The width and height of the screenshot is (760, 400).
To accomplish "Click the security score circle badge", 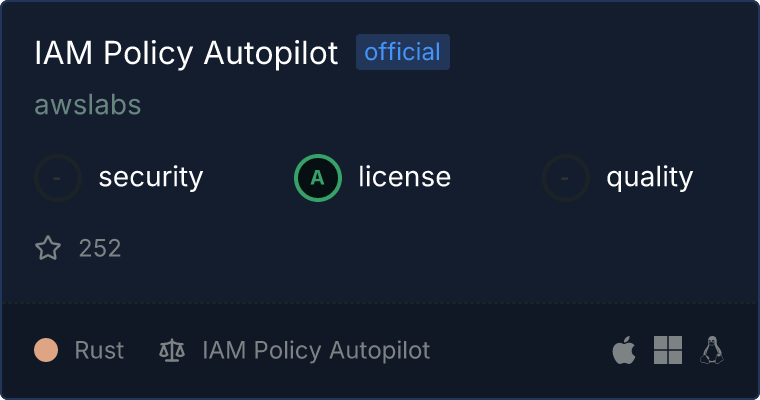I will (58, 178).
